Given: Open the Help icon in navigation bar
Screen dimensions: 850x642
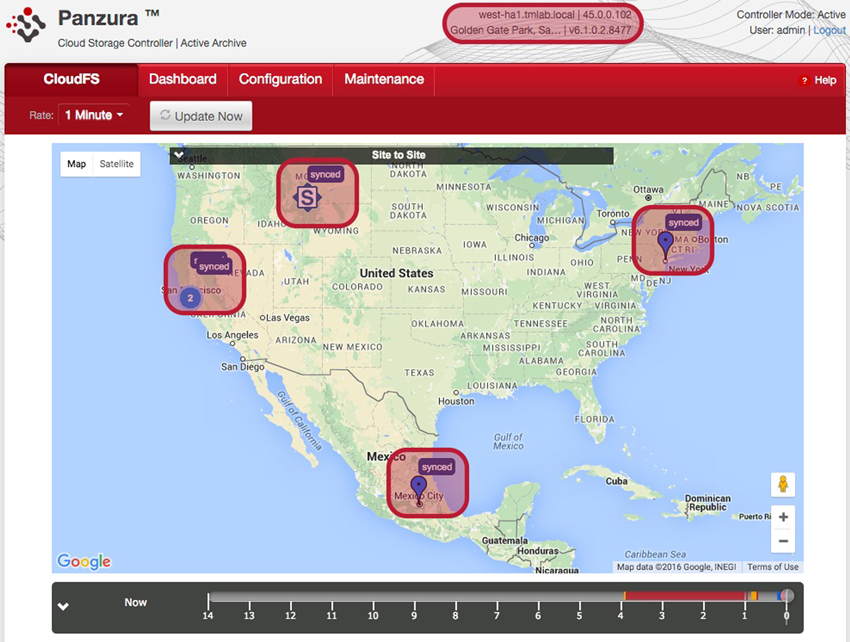Looking at the screenshot, I should click(804, 80).
